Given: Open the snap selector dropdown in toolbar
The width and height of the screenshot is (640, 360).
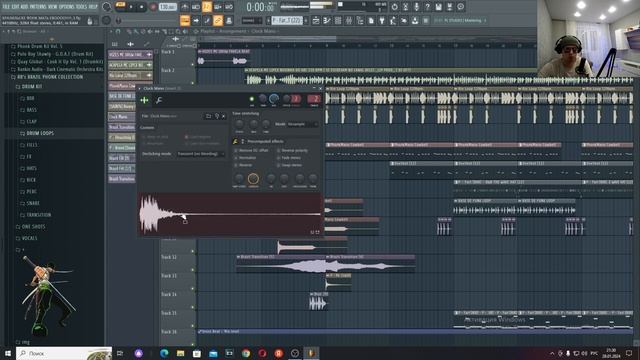Looking at the screenshot, I should click(251, 20).
